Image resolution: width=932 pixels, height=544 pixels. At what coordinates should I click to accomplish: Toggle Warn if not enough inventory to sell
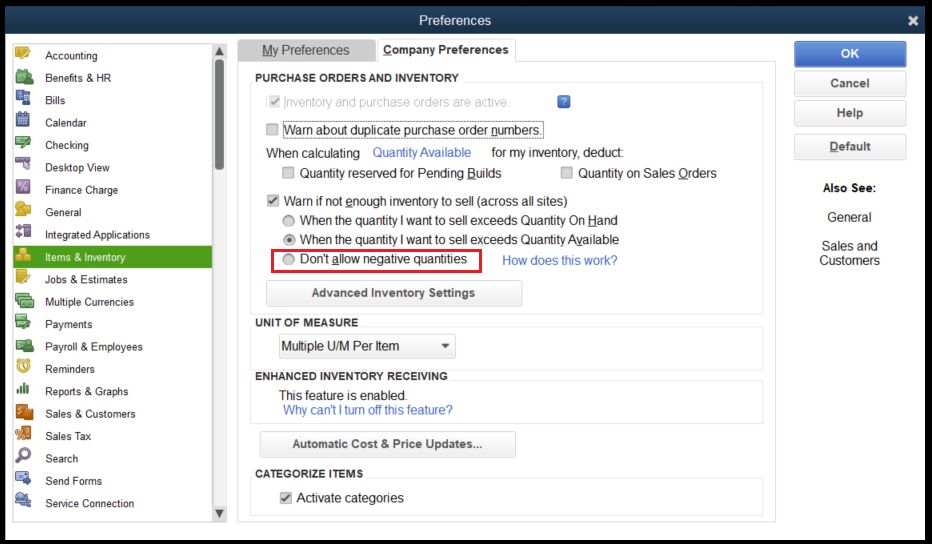(272, 201)
